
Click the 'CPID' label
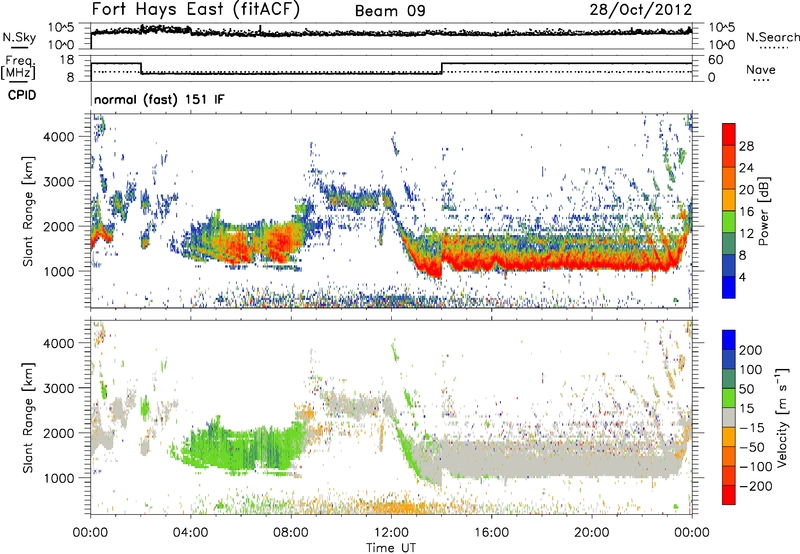[22, 95]
